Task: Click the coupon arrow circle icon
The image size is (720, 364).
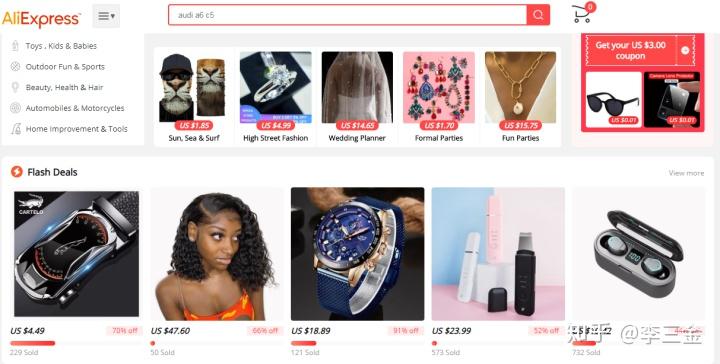Action: tap(685, 50)
